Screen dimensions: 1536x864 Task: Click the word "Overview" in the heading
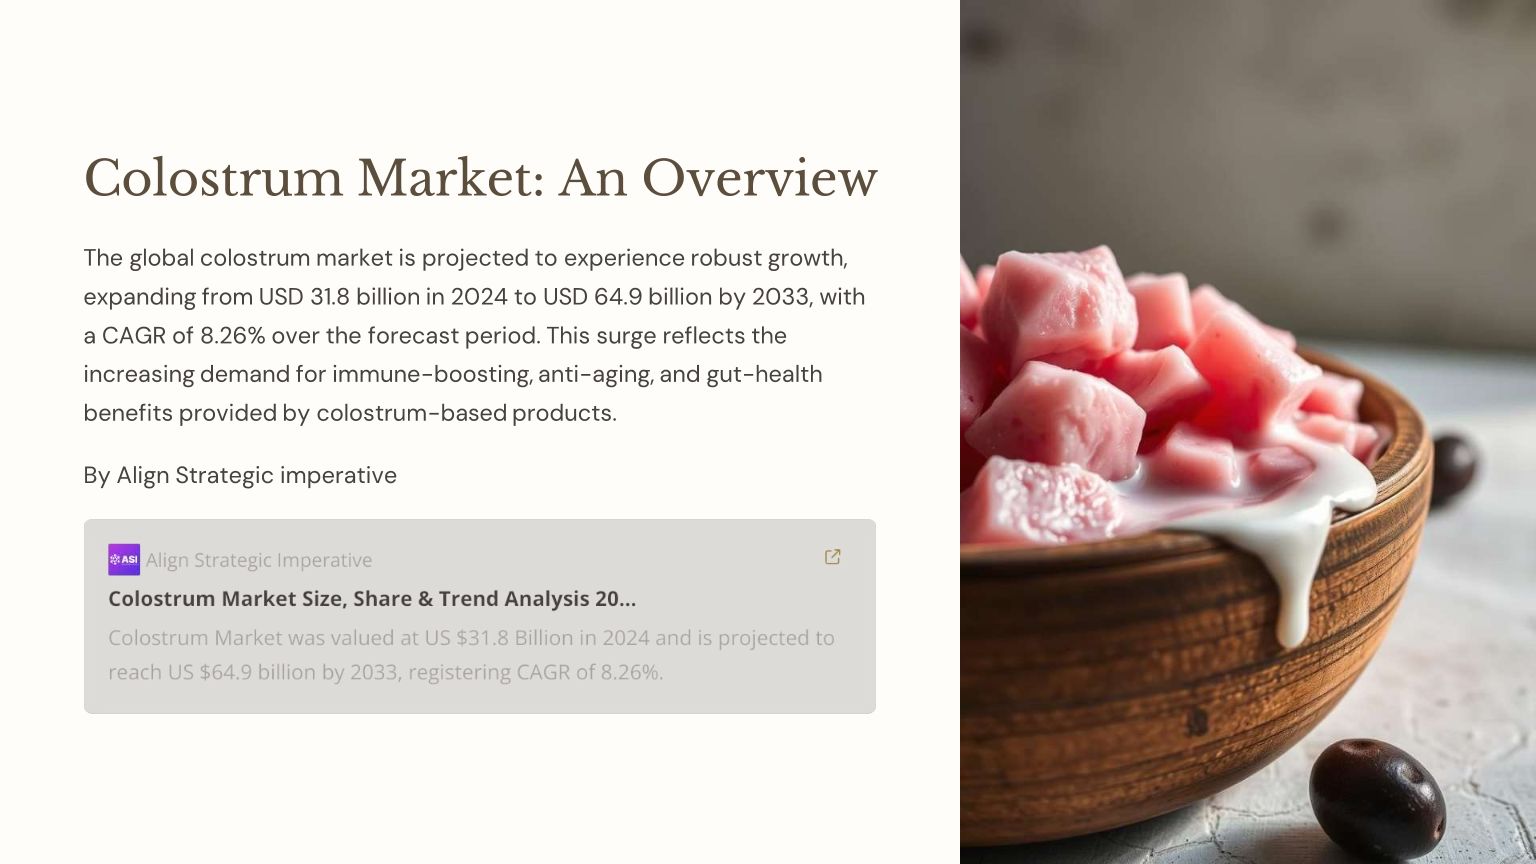pyautogui.click(x=759, y=178)
